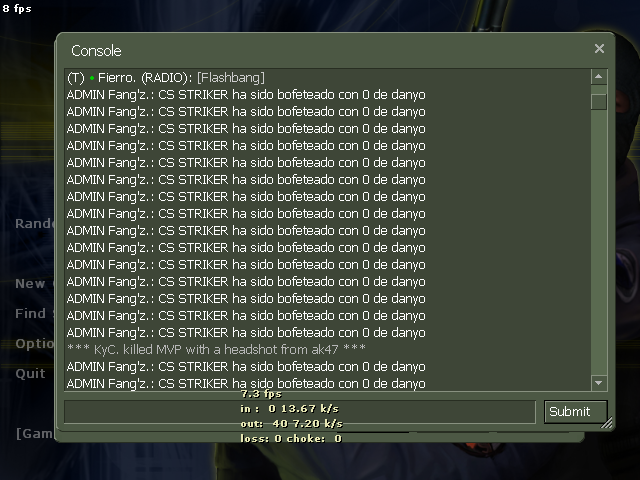Select the KyC killed MVP headshot line
The width and height of the screenshot is (640, 480).
point(216,349)
